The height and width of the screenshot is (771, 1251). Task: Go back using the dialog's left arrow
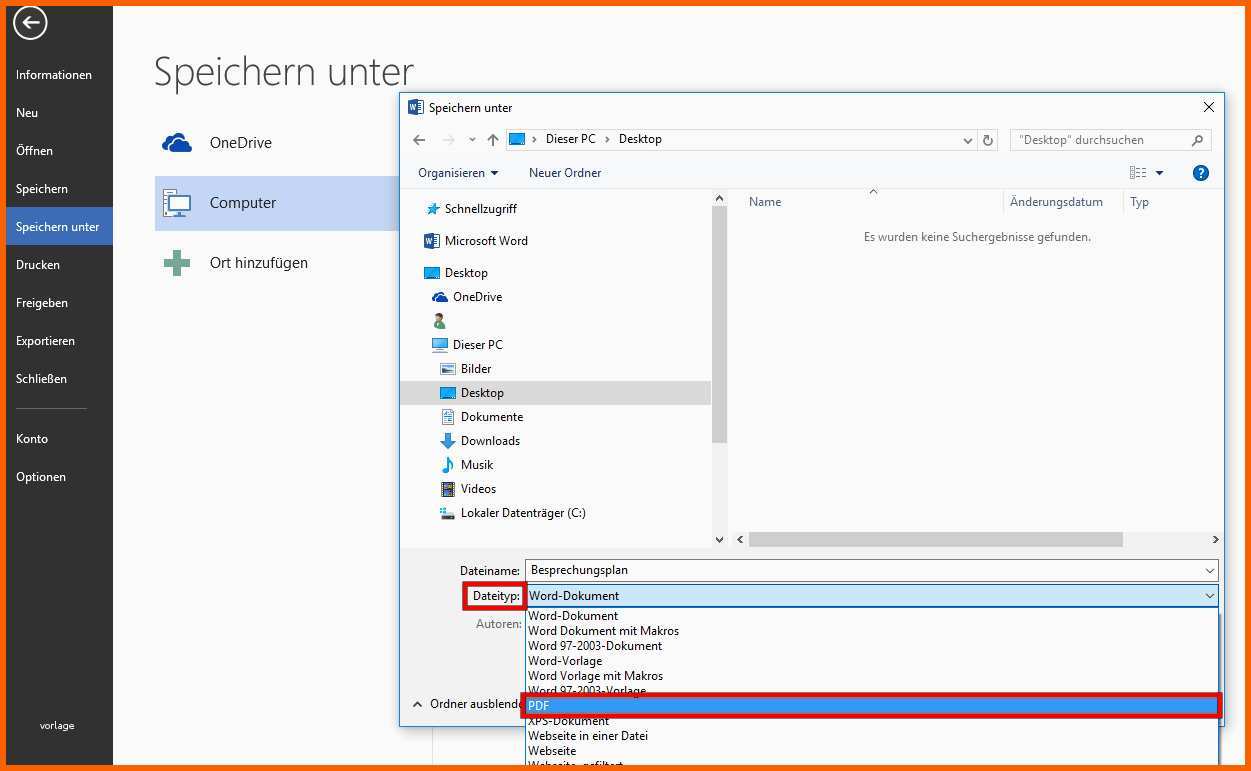click(419, 140)
